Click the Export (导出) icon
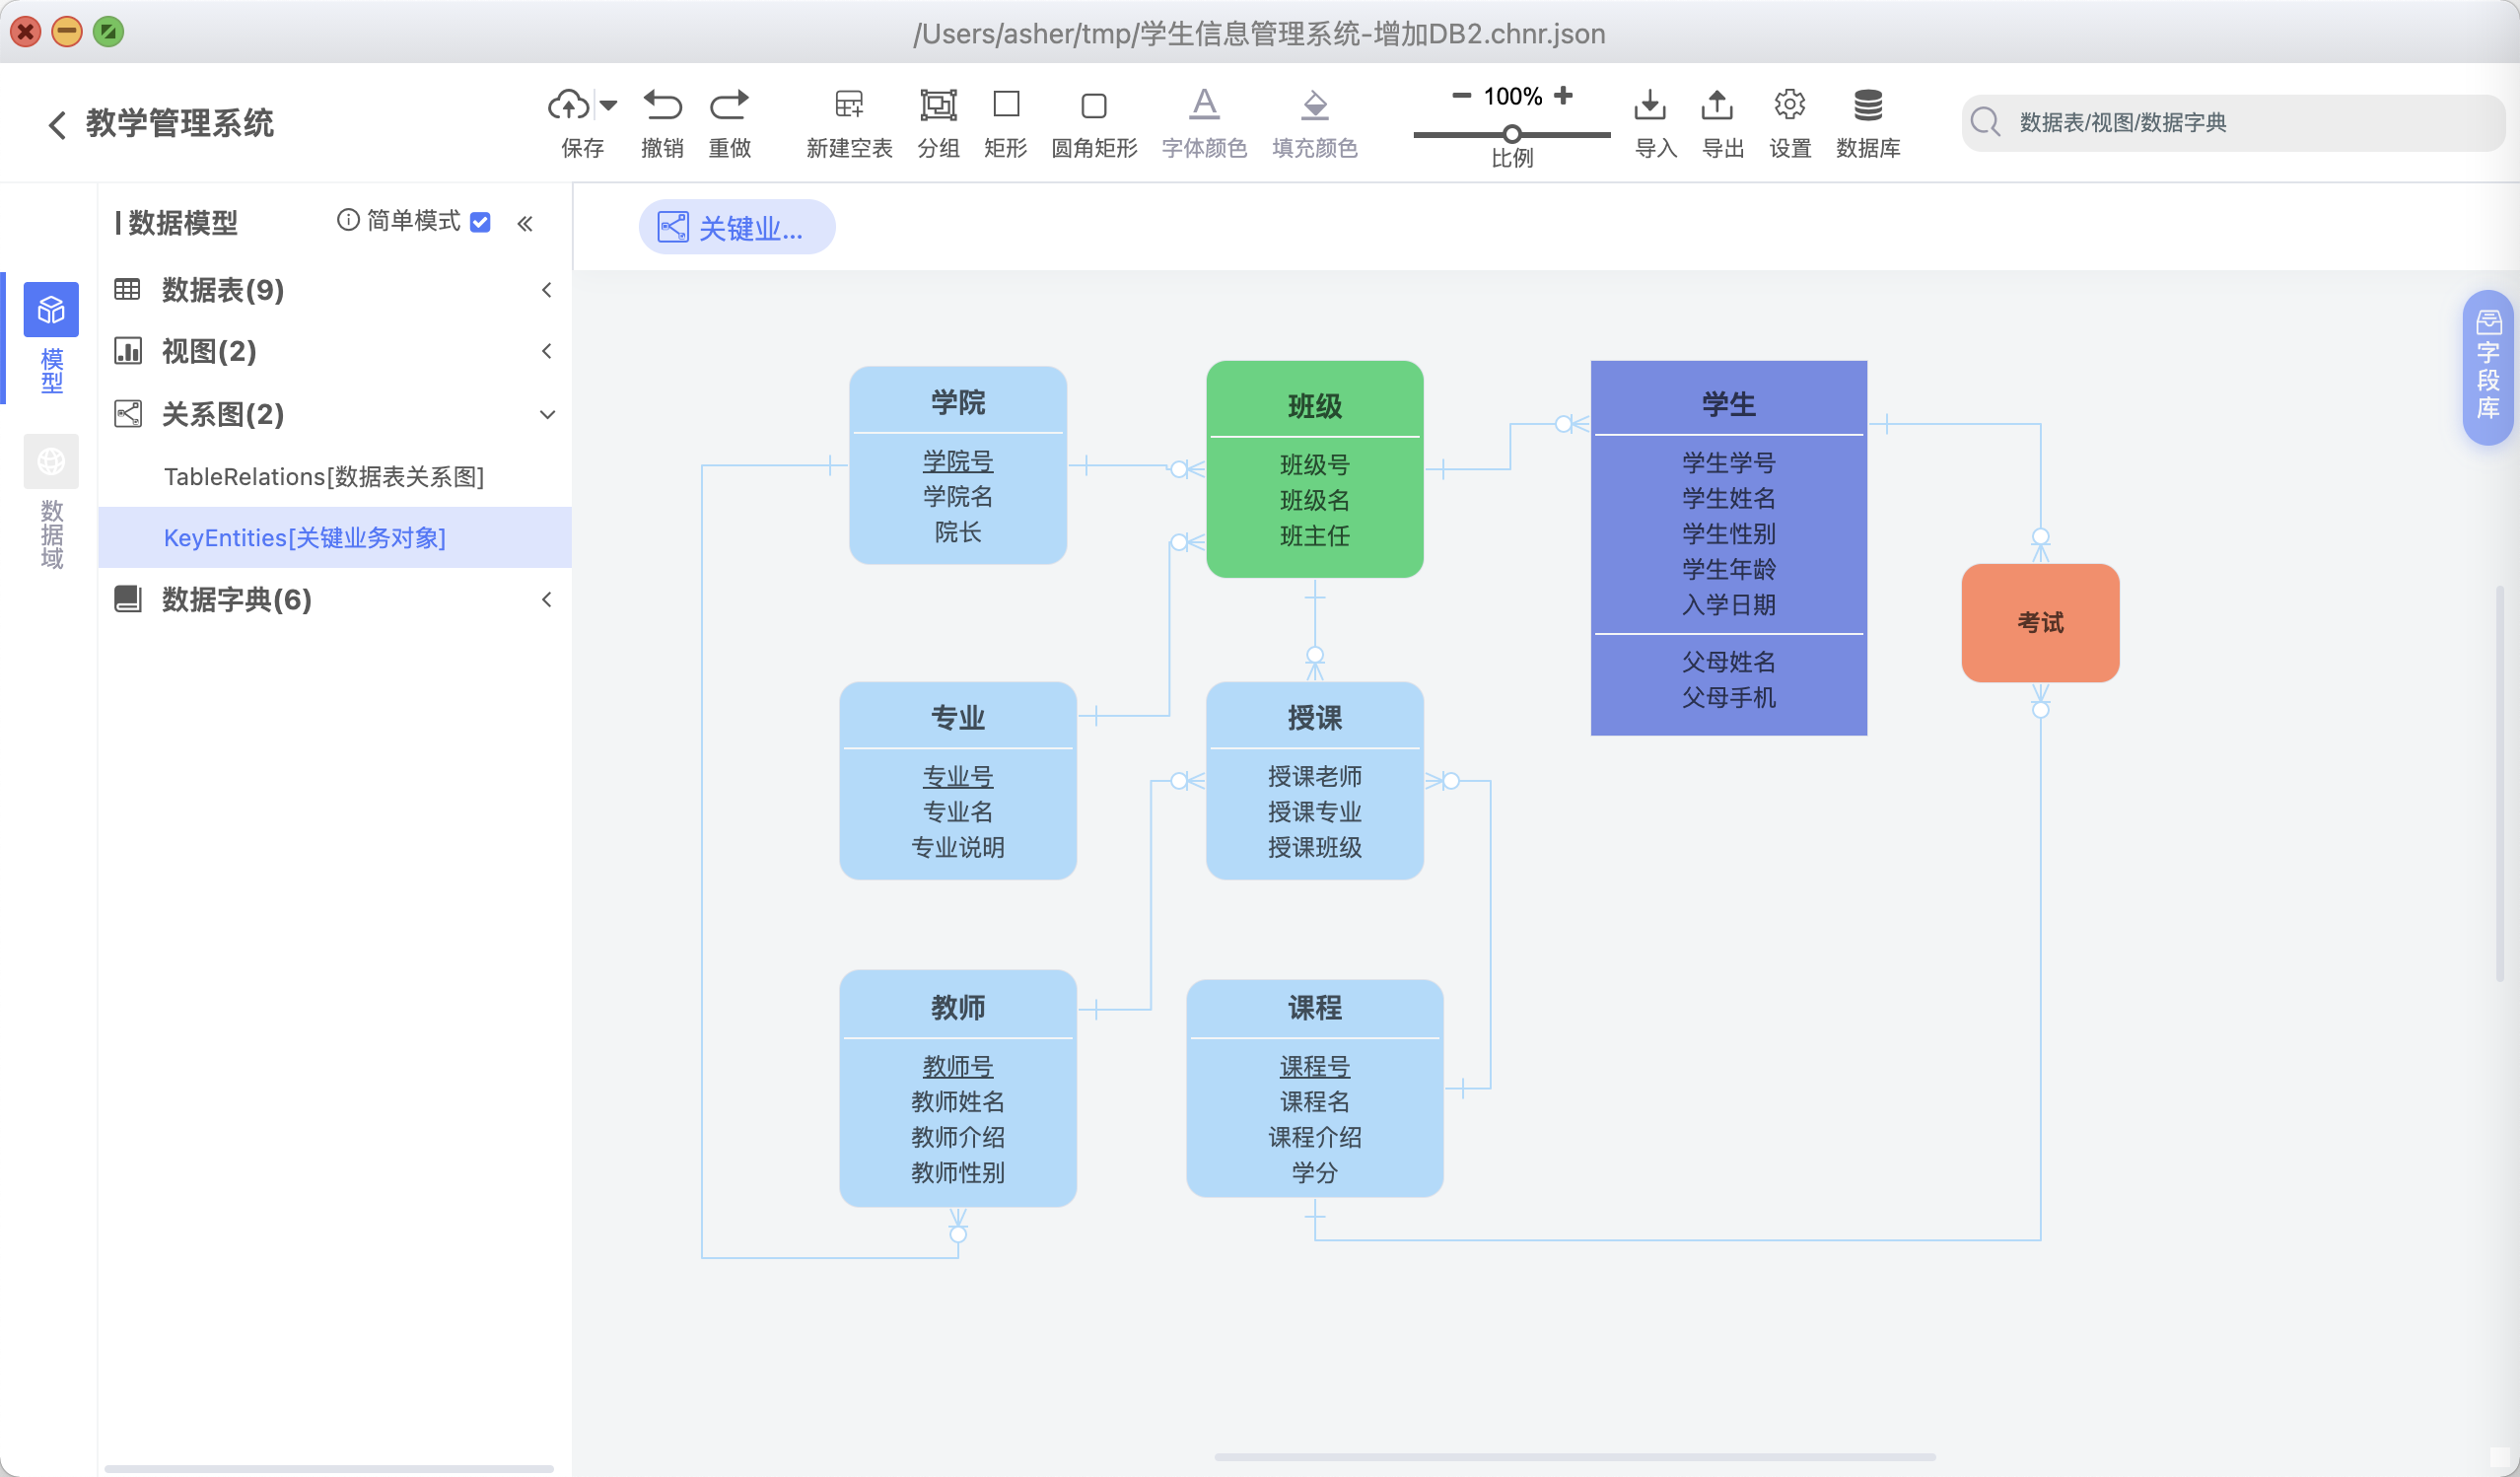 coord(1717,104)
